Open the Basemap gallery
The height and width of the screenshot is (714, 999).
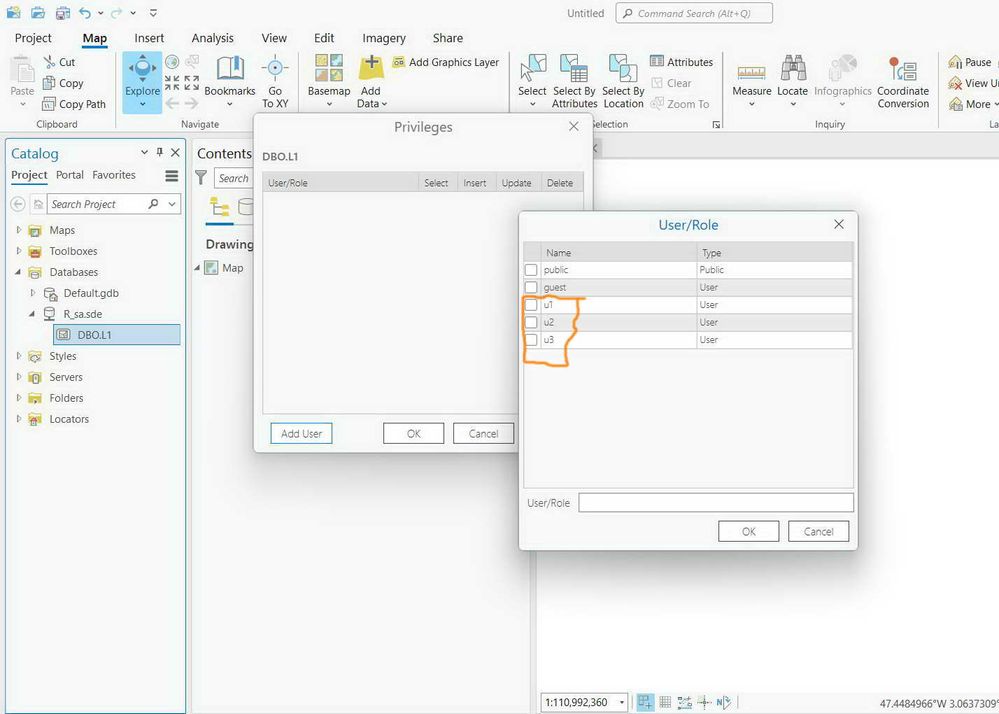329,81
